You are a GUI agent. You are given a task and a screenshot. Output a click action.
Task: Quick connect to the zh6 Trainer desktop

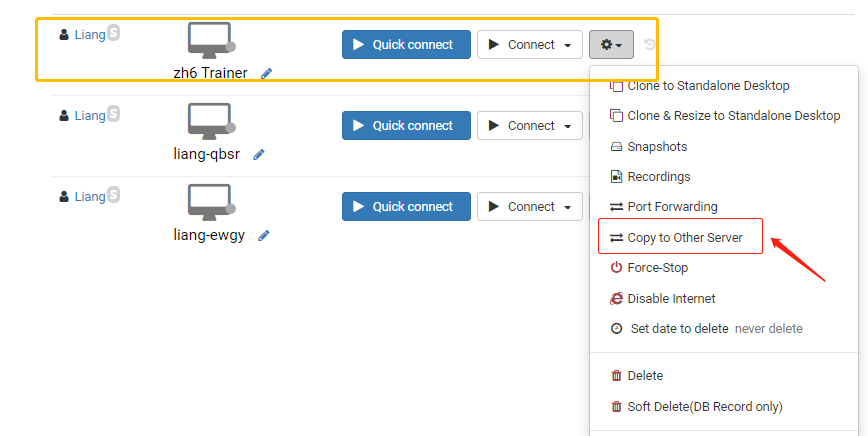(406, 45)
